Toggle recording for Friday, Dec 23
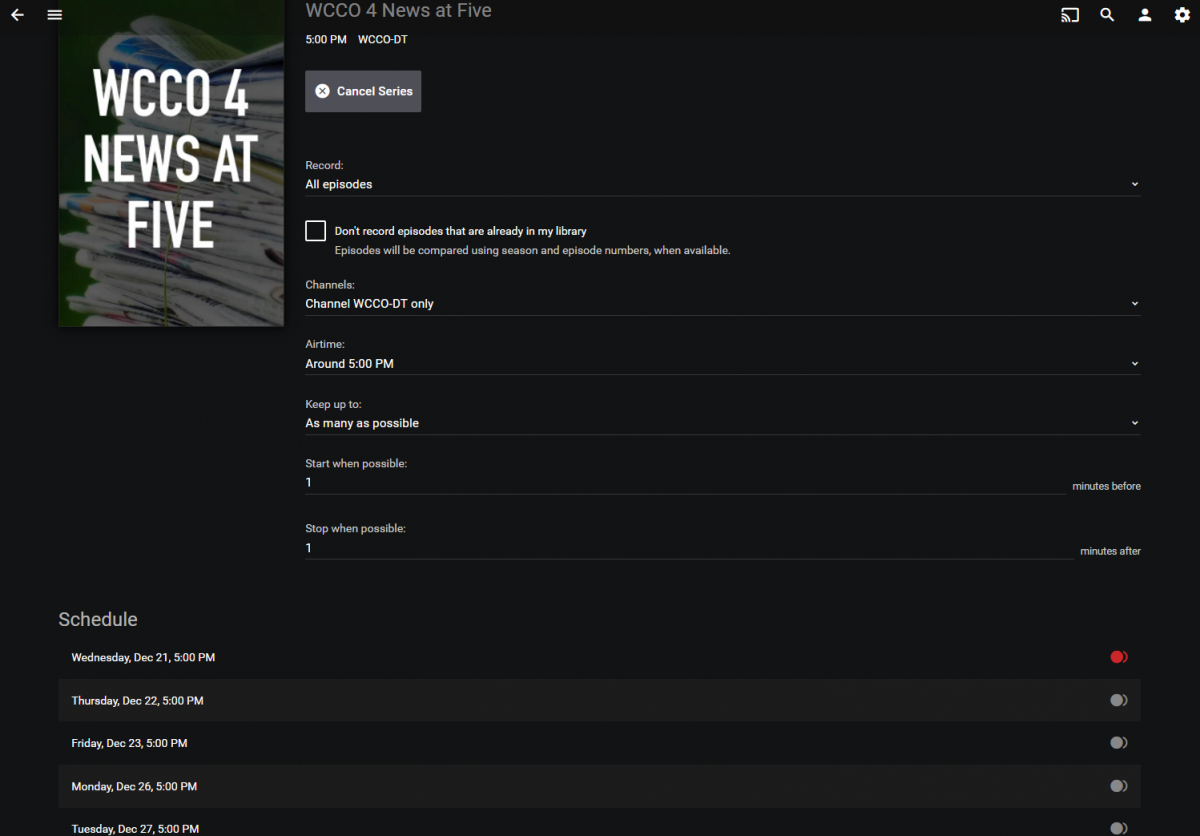The width and height of the screenshot is (1200, 836). 1119,743
